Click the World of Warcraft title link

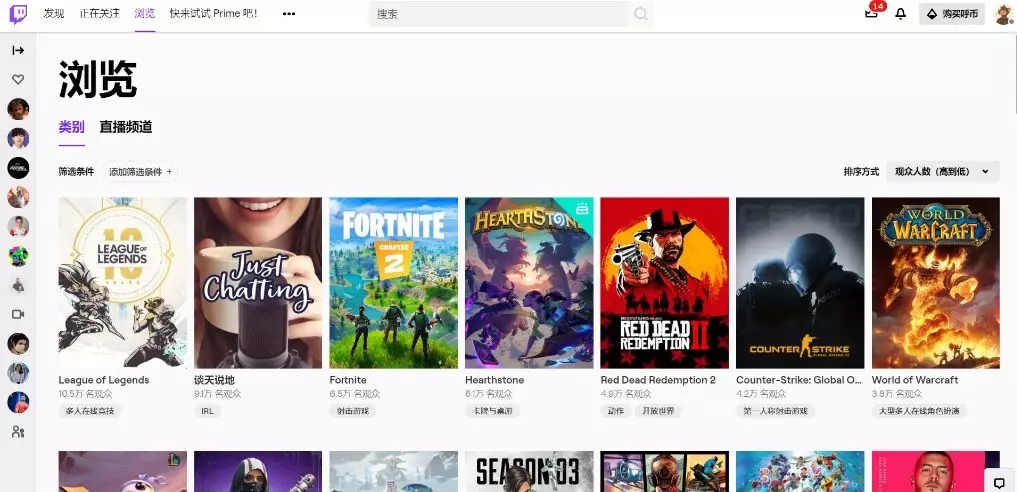[x=915, y=380]
